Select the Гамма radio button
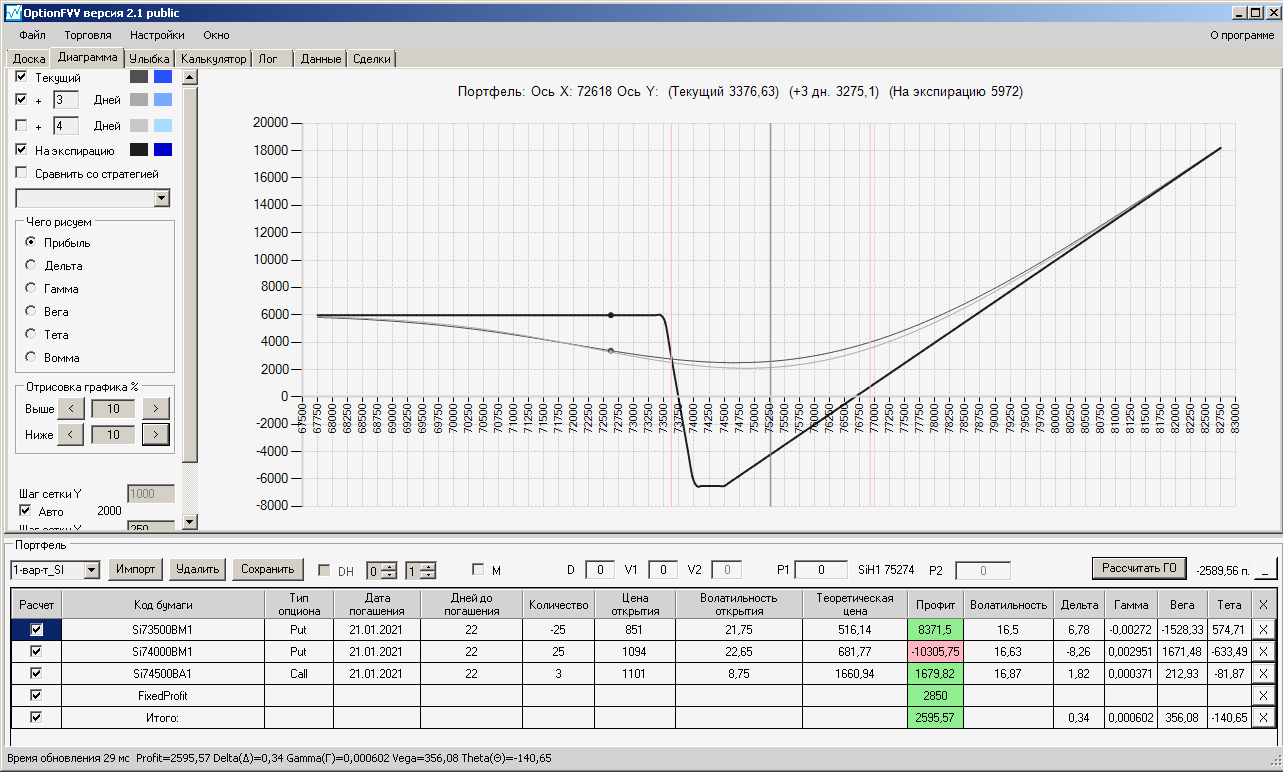 coord(31,289)
